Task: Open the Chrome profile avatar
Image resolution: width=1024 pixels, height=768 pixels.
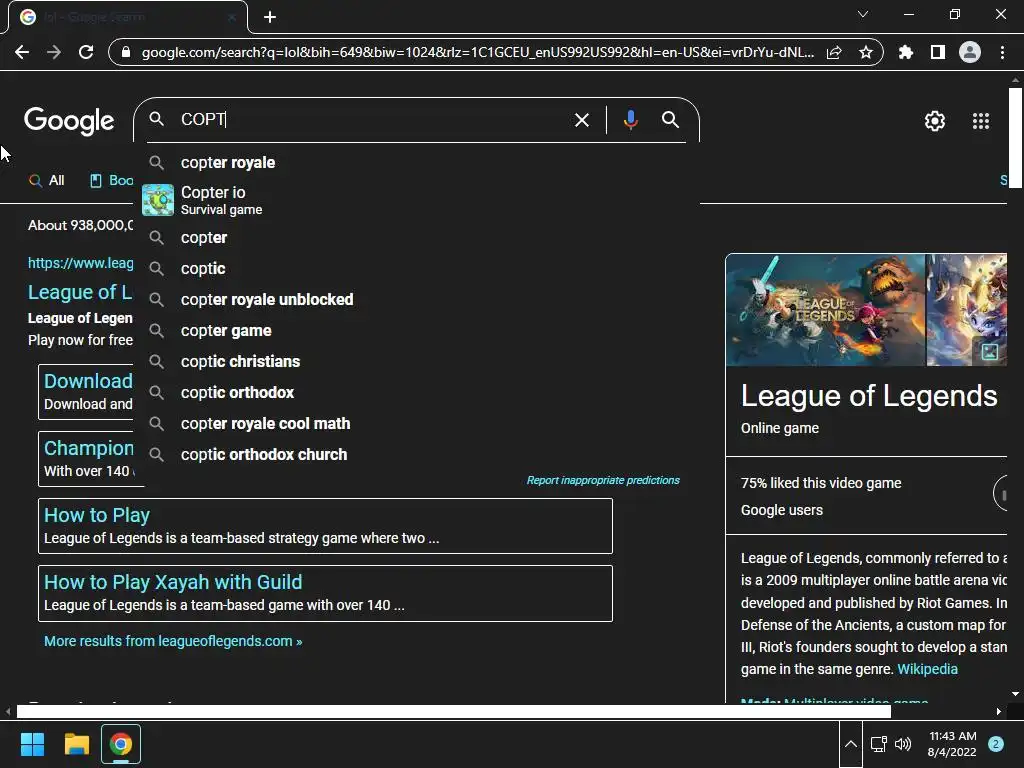Action: coord(970,52)
